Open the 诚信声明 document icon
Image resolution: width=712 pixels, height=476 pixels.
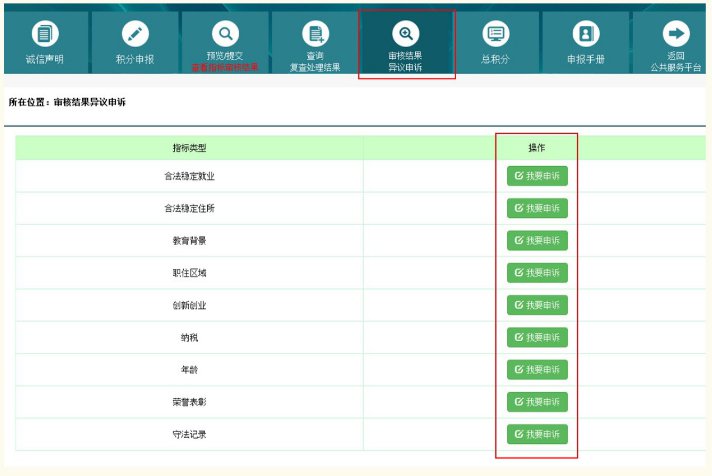[44, 34]
